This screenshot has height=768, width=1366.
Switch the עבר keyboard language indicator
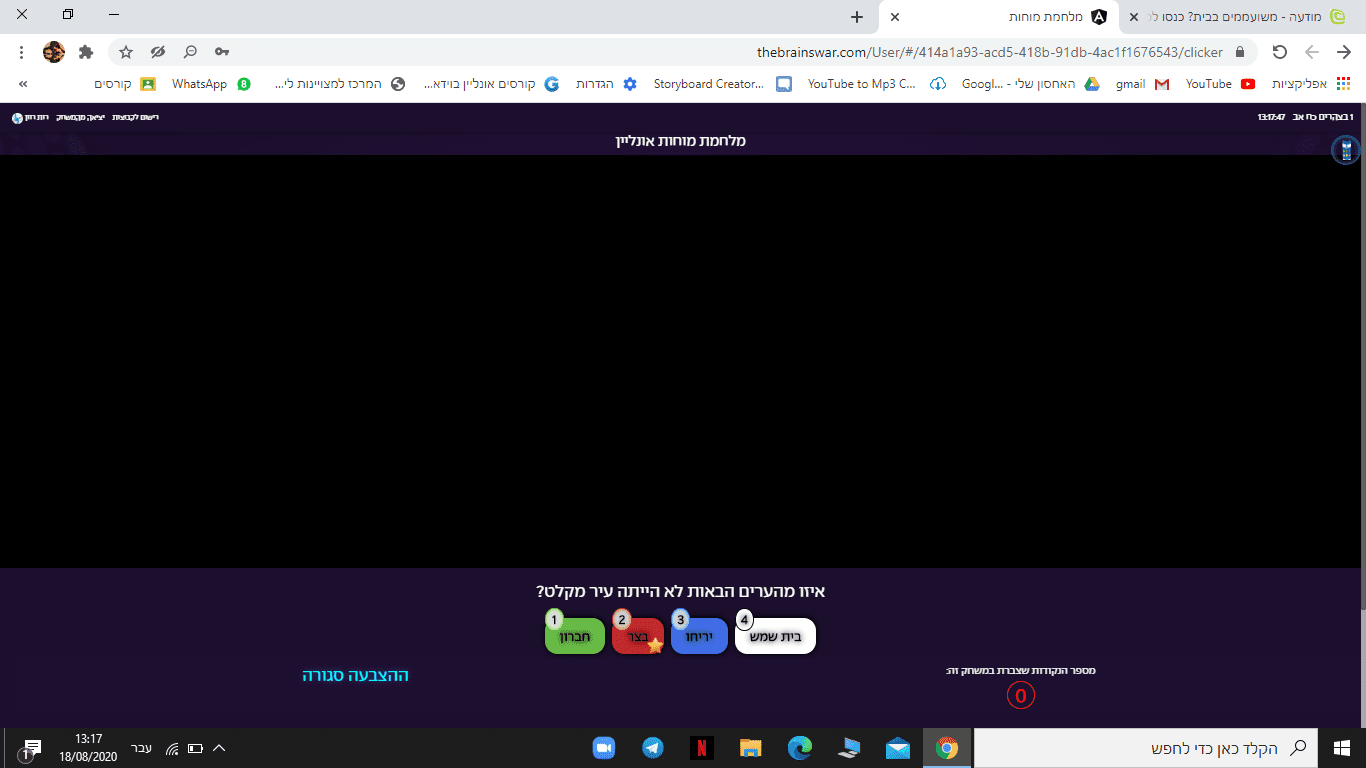click(x=142, y=747)
